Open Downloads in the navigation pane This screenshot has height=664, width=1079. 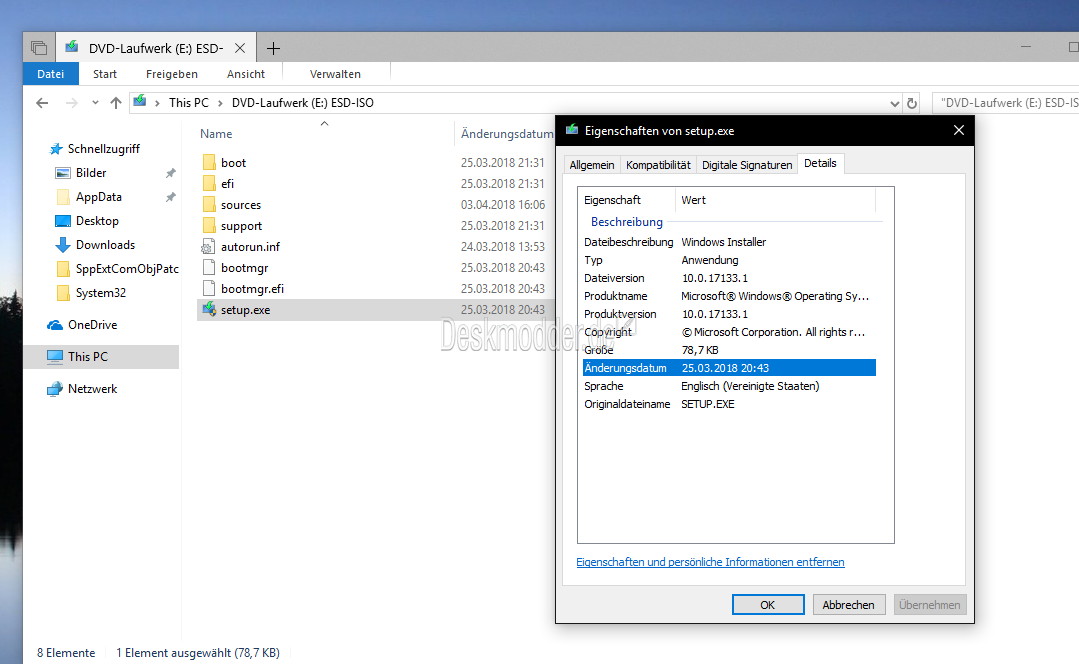point(105,245)
